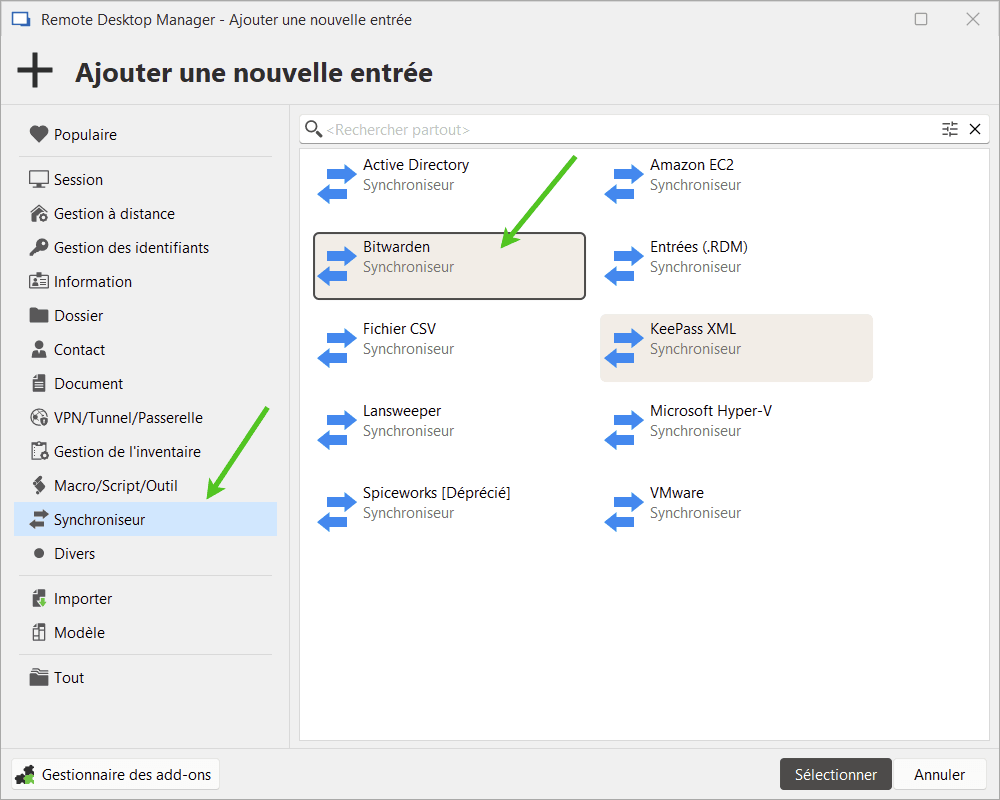The width and height of the screenshot is (1000, 800).
Task: Choose the Microsoft Hyper-V synchronizer
Action: point(712,420)
